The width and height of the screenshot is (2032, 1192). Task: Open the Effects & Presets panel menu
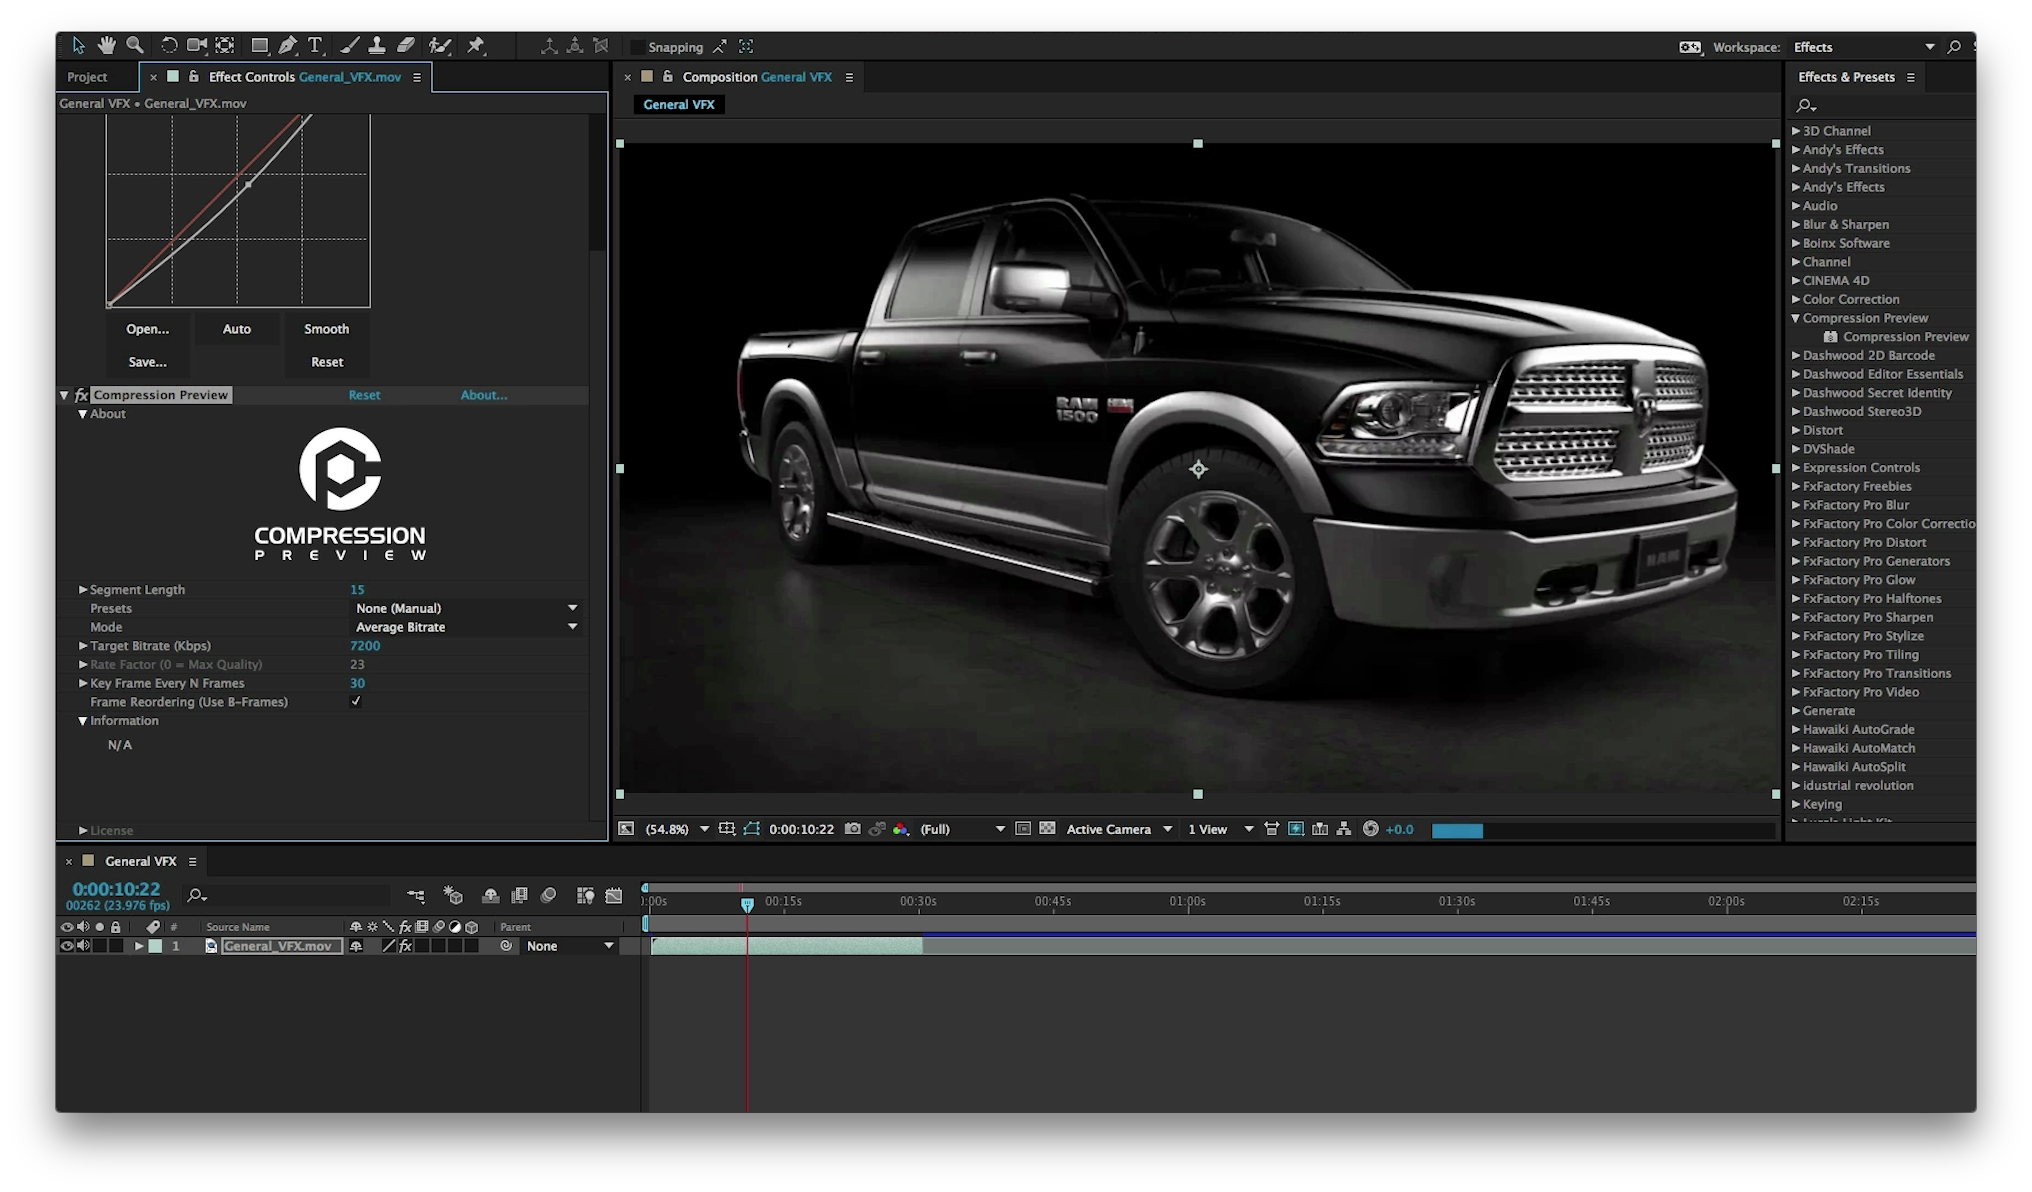pos(1910,77)
